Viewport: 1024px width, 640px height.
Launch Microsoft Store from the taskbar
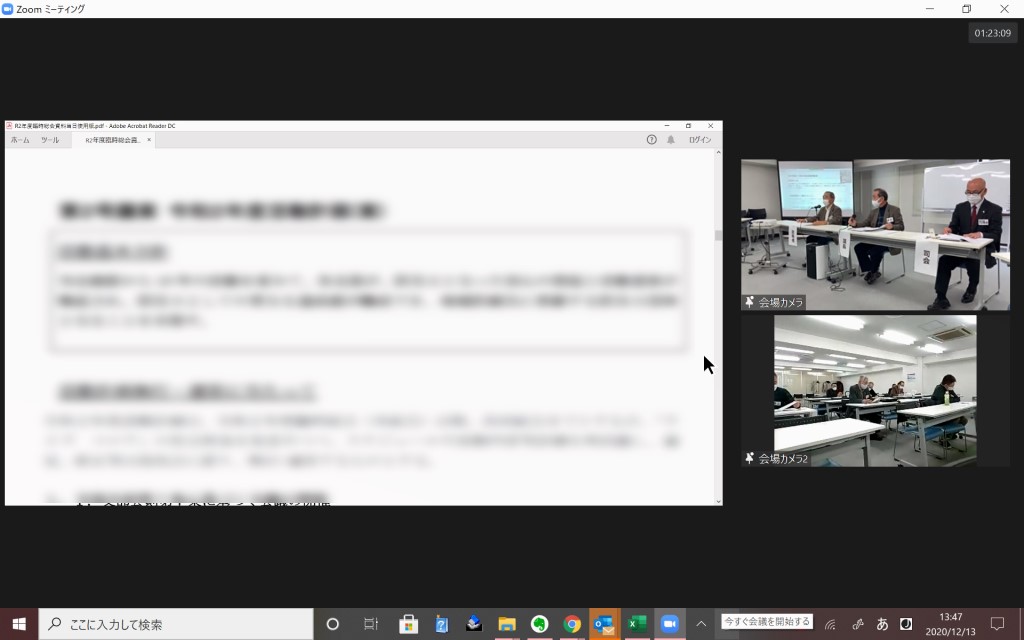coord(409,624)
